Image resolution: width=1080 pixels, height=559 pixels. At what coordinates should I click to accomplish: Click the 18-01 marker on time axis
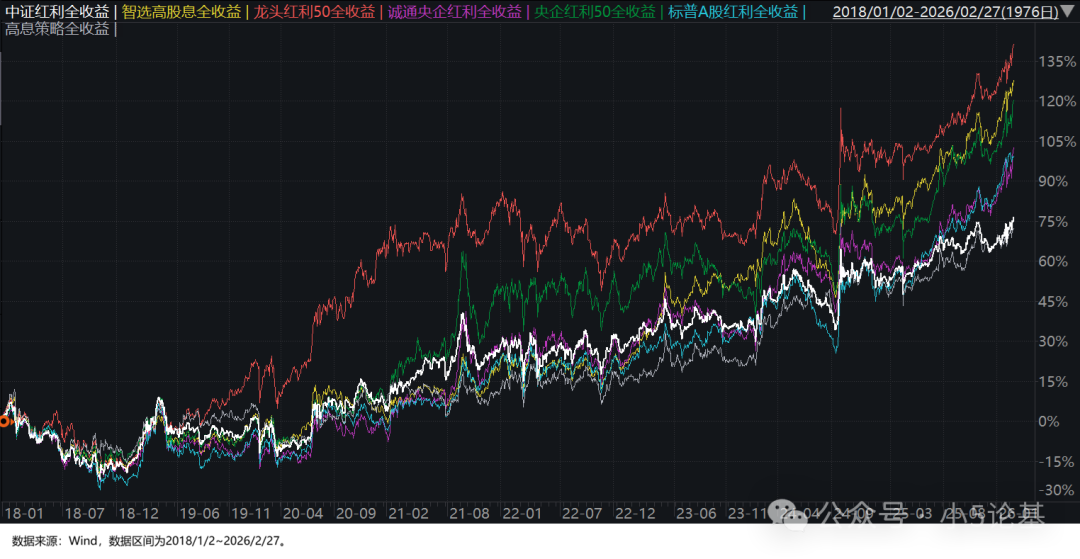[25, 513]
